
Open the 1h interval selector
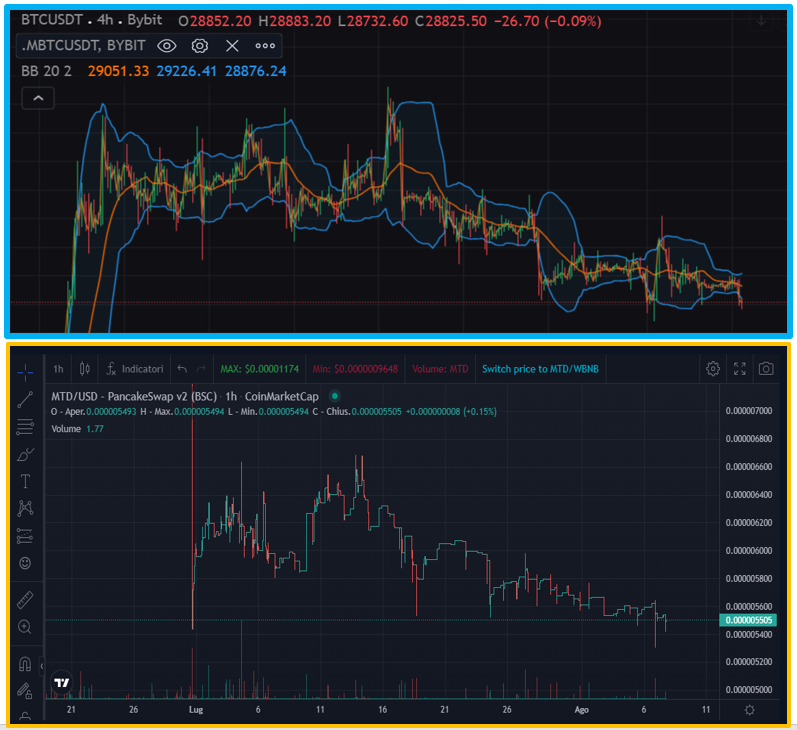(x=58, y=369)
